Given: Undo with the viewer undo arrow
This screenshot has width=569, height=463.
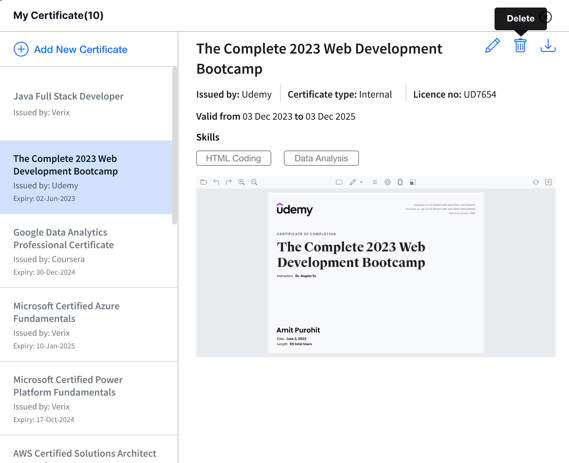Looking at the screenshot, I should [216, 182].
